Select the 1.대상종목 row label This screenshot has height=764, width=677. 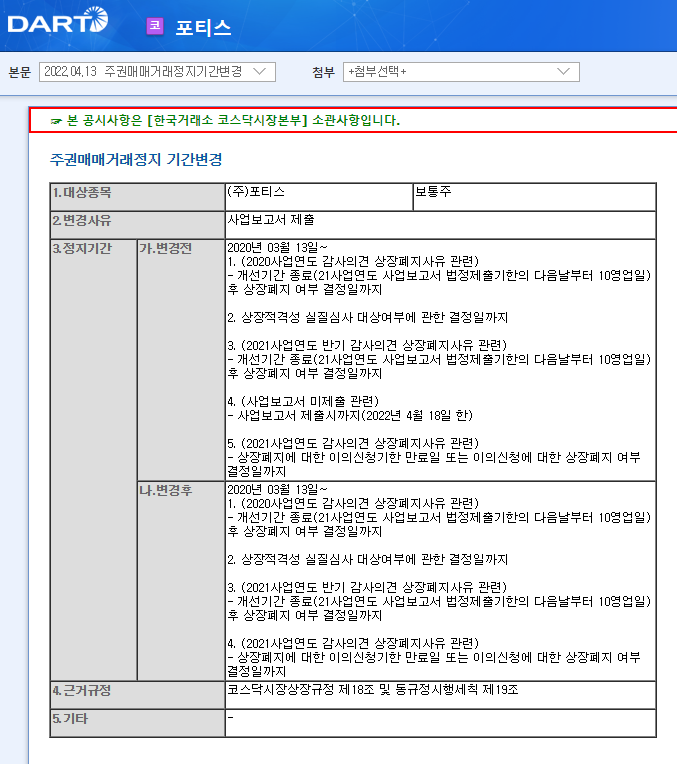point(137,197)
